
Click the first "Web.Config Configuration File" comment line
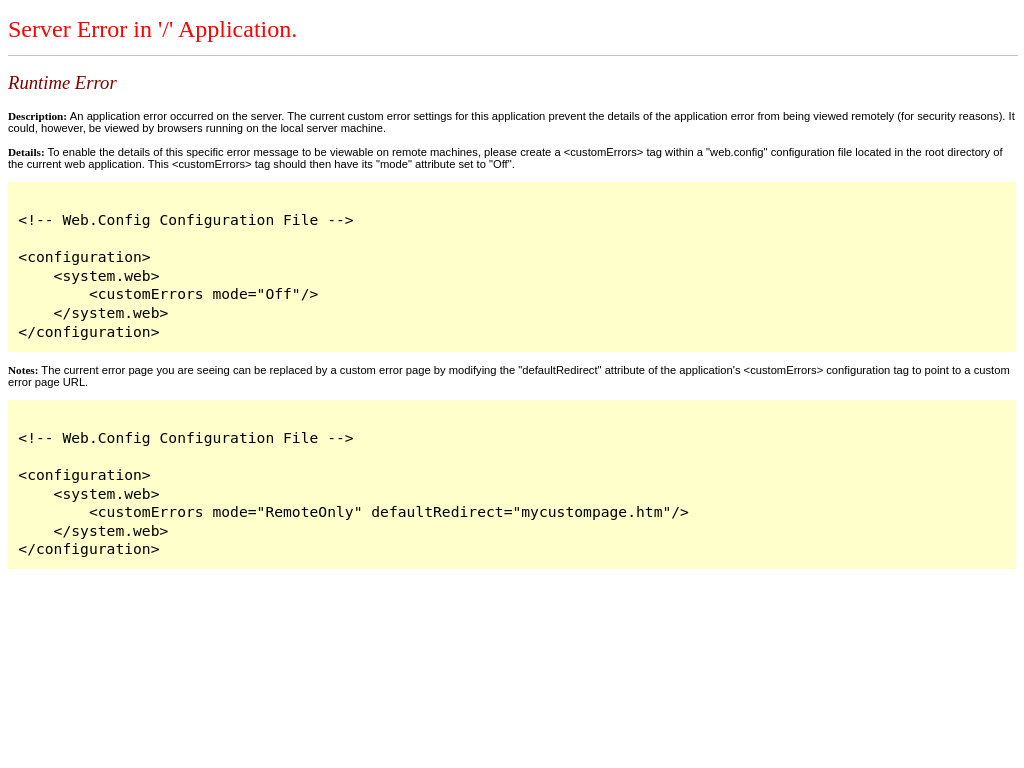coord(186,220)
